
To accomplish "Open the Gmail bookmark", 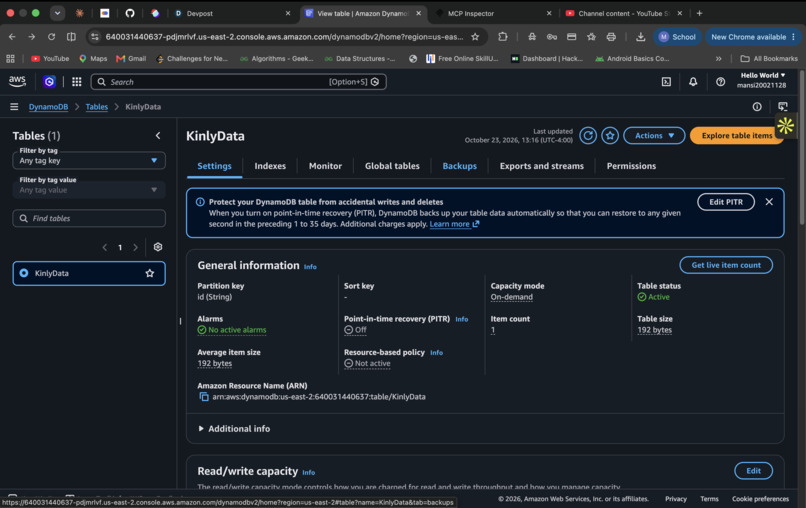I will pos(132,59).
